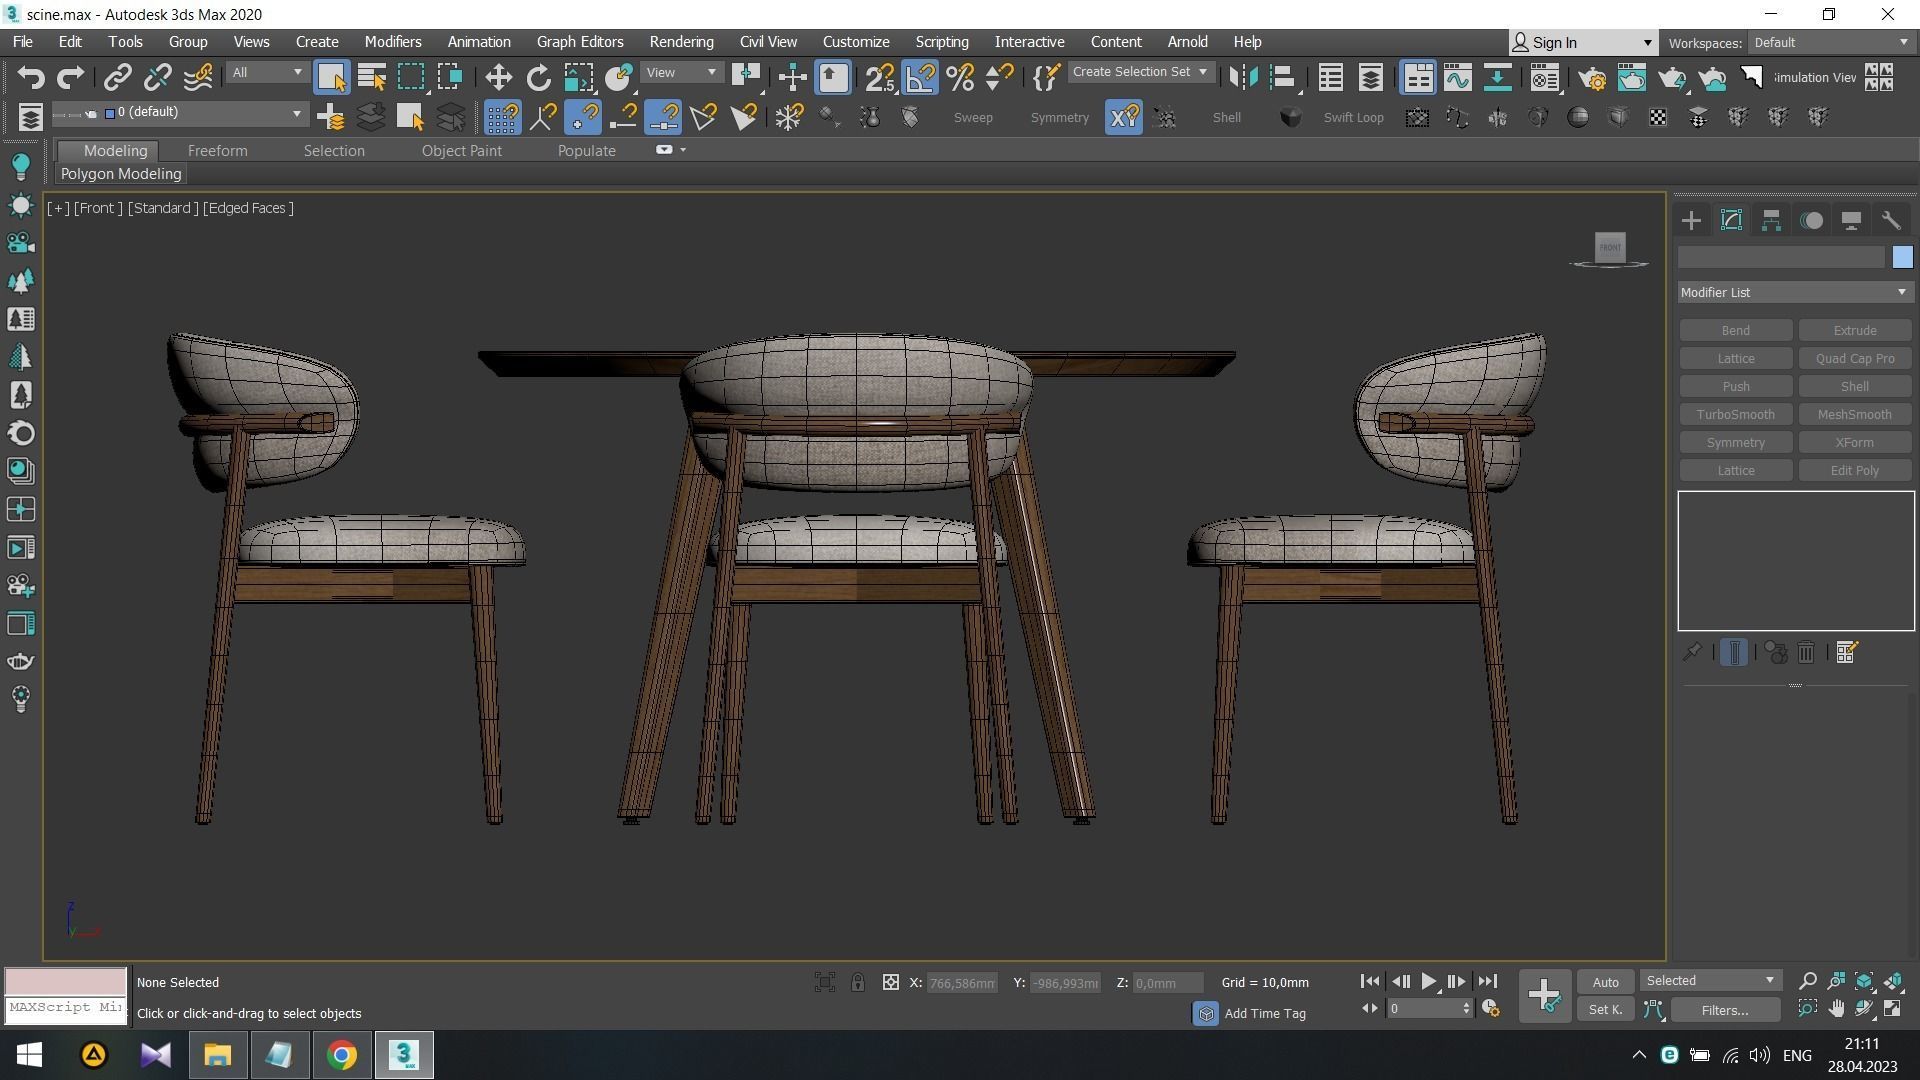1920x1080 pixels.
Task: Play the animation
Action: pos(1429,982)
